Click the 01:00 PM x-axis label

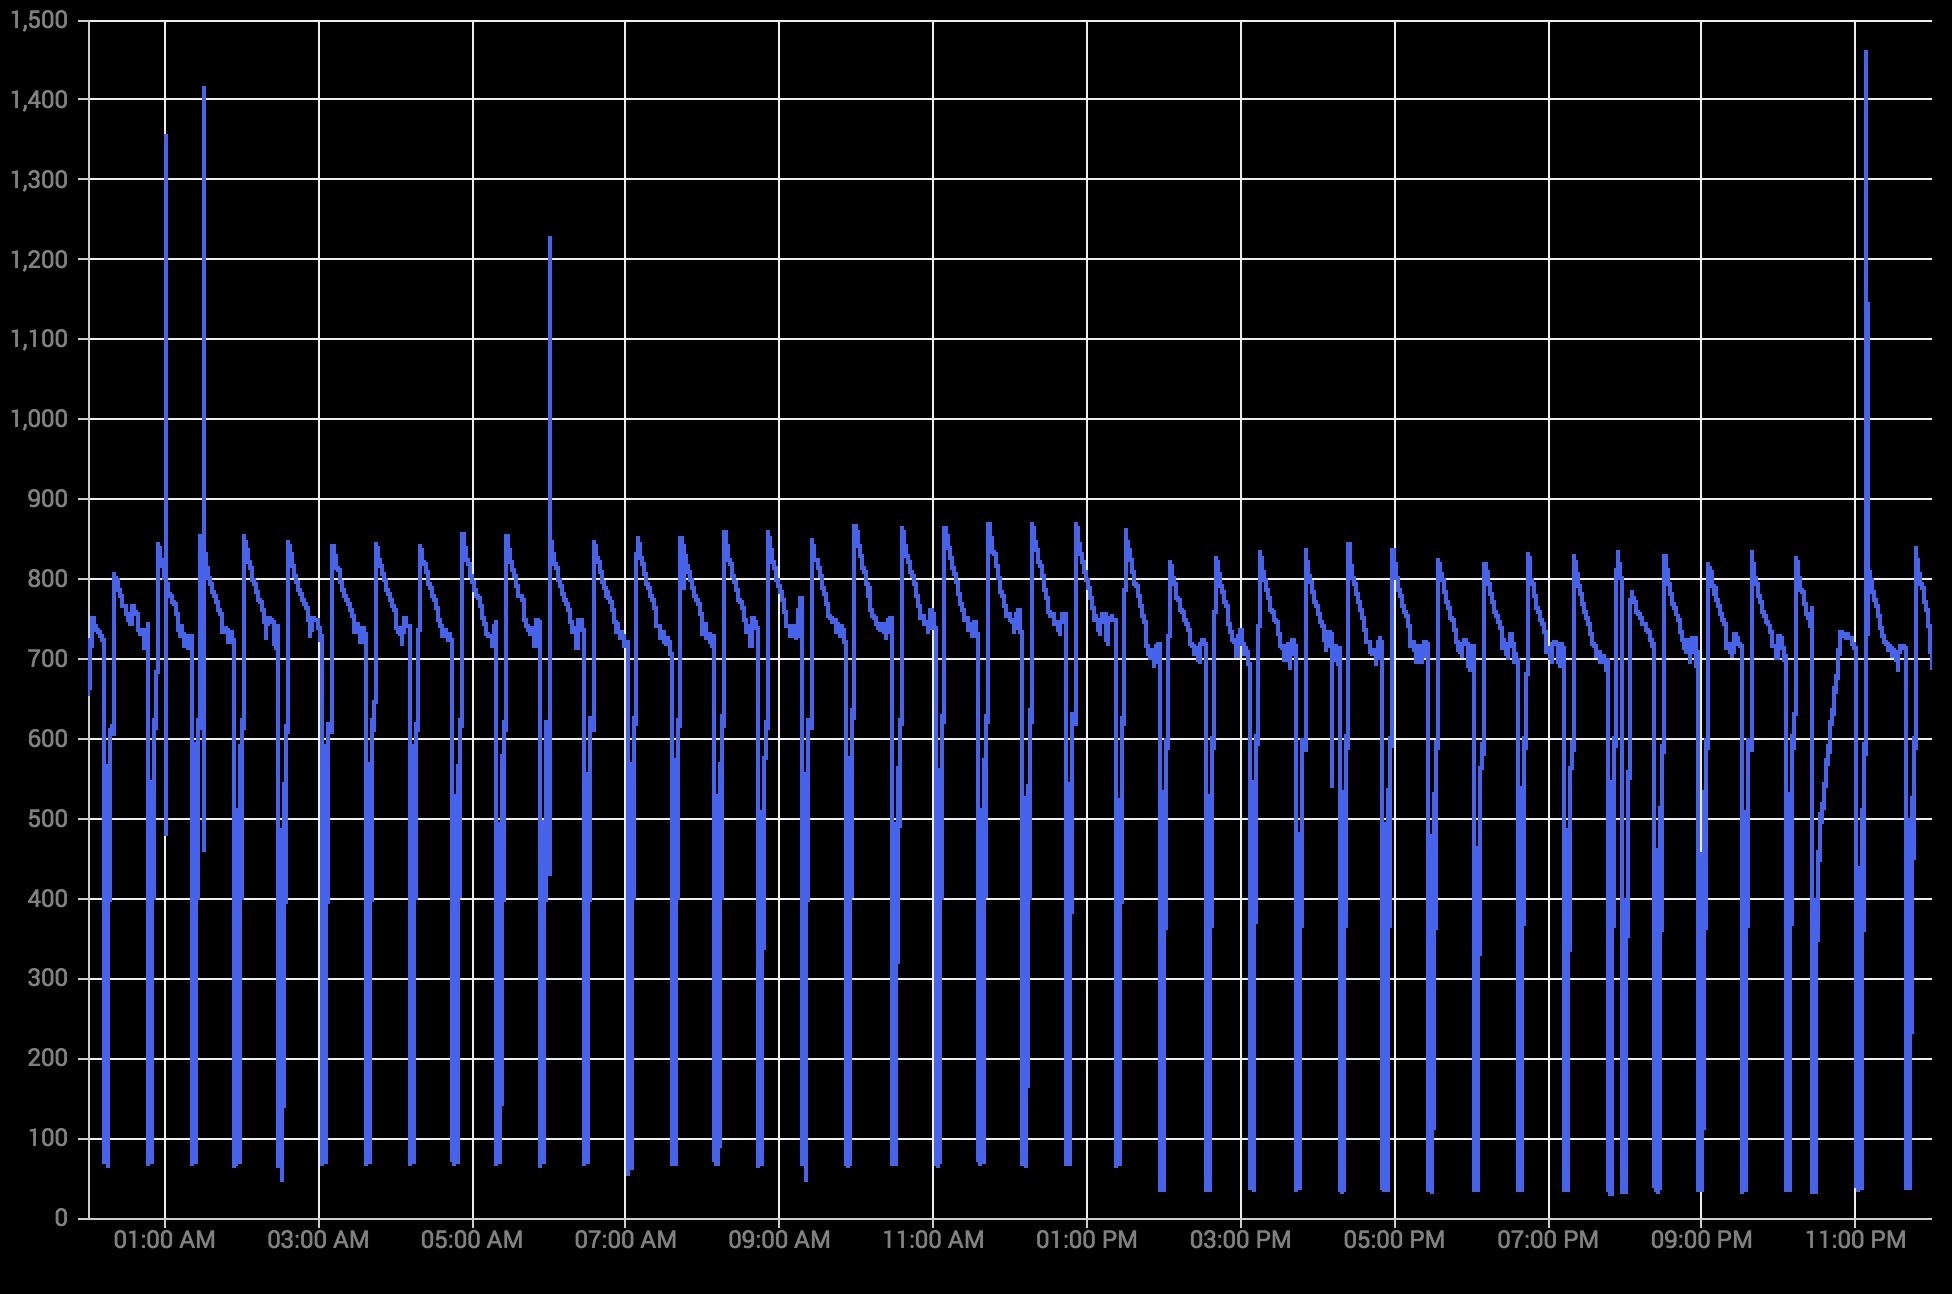1087,1240
